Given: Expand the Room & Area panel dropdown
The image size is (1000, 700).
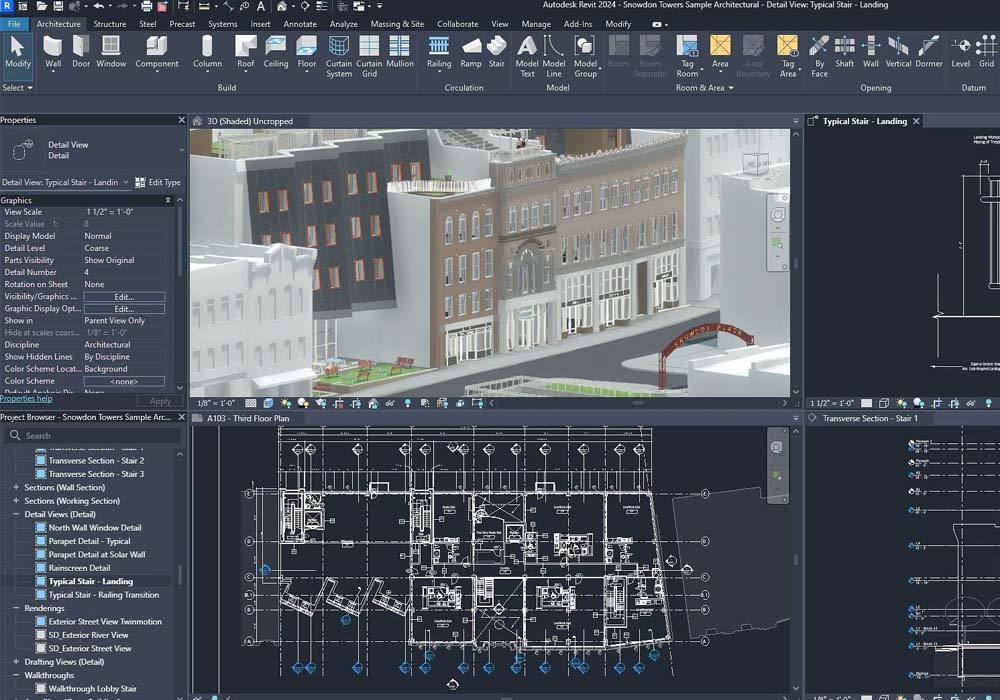Looking at the screenshot, I should click(705, 87).
